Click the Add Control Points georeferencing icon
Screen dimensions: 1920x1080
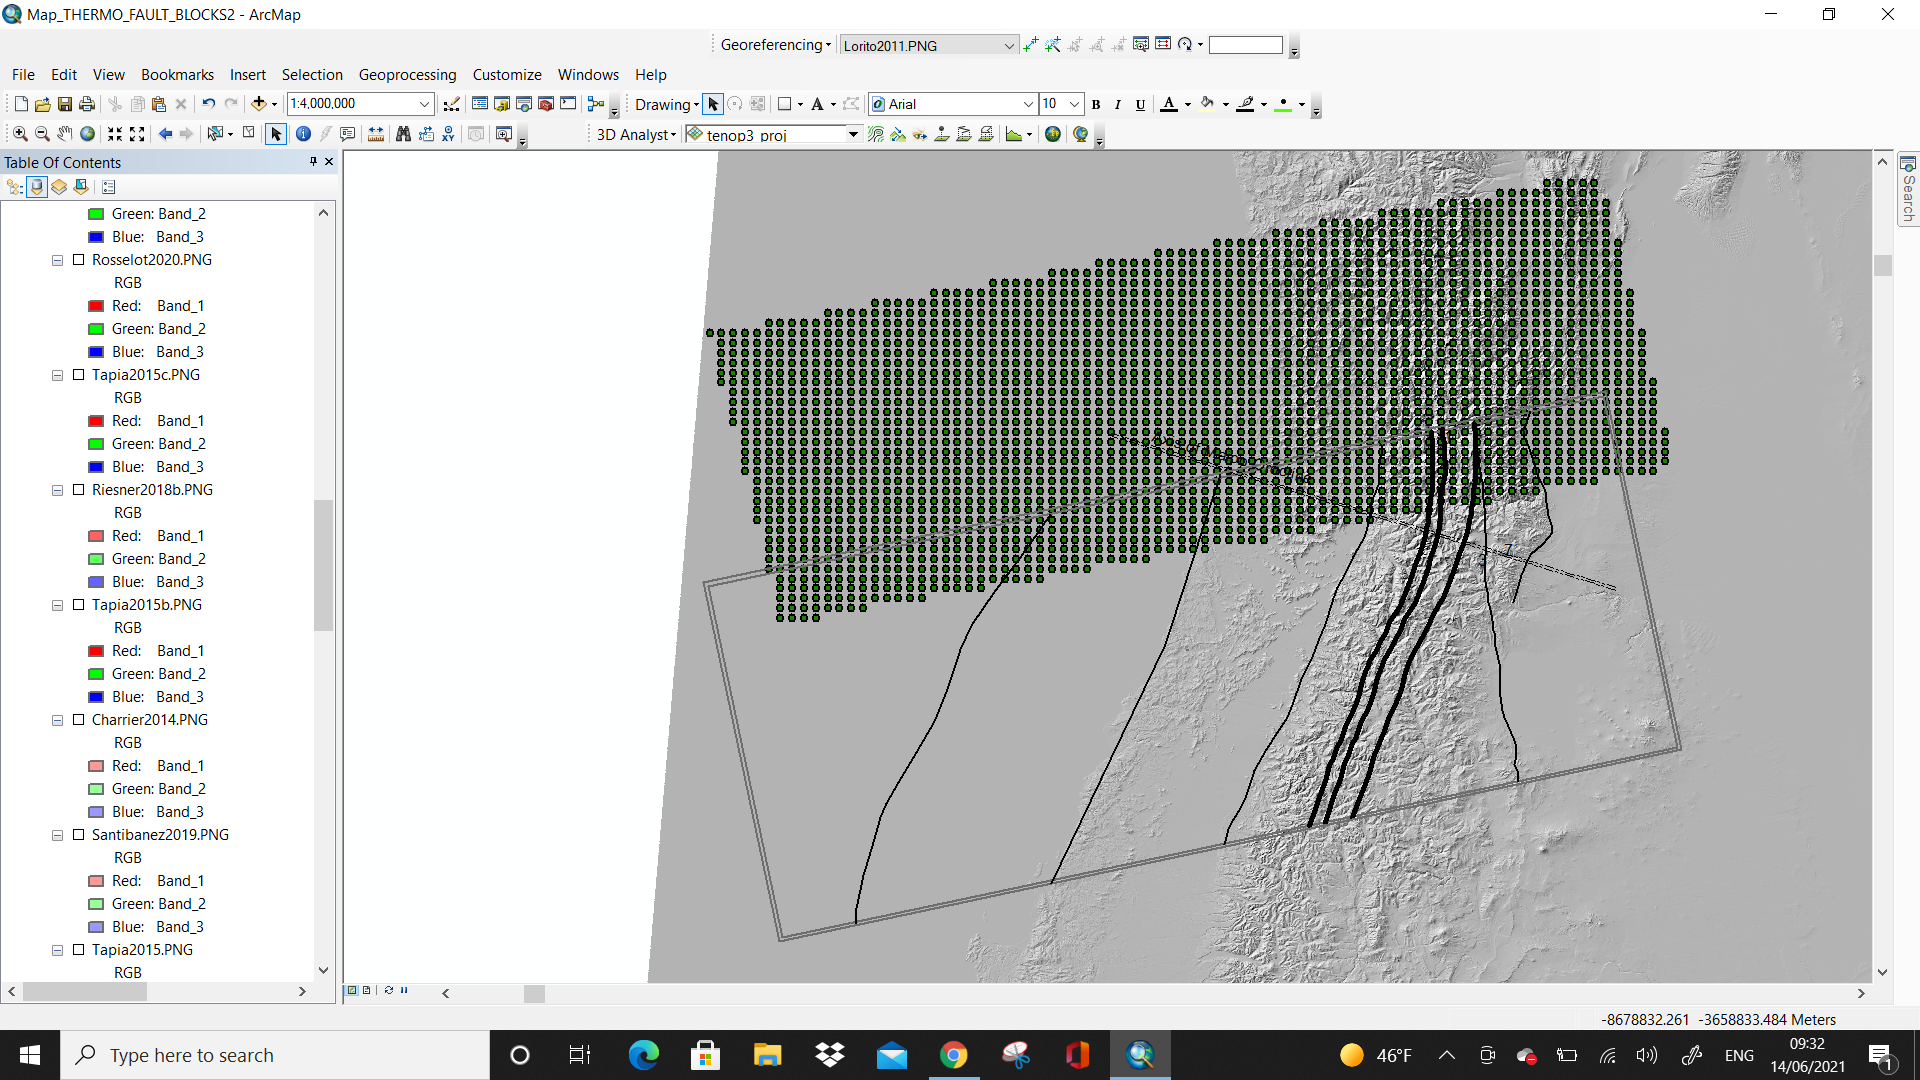(x=1031, y=44)
